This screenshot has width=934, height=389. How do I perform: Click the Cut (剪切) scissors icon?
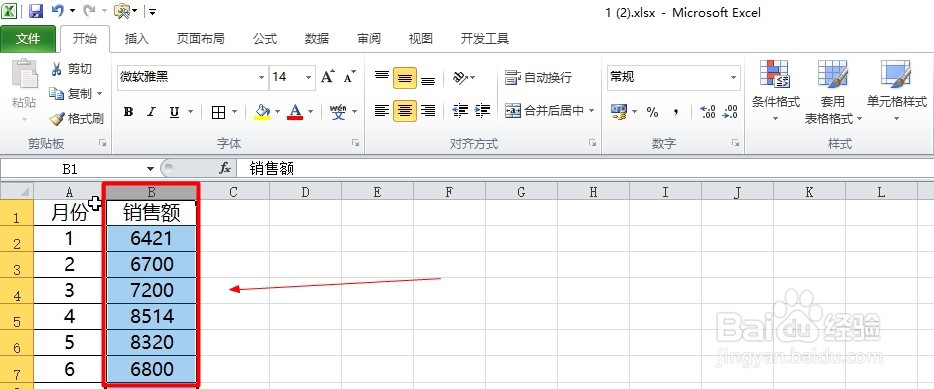coord(57,69)
